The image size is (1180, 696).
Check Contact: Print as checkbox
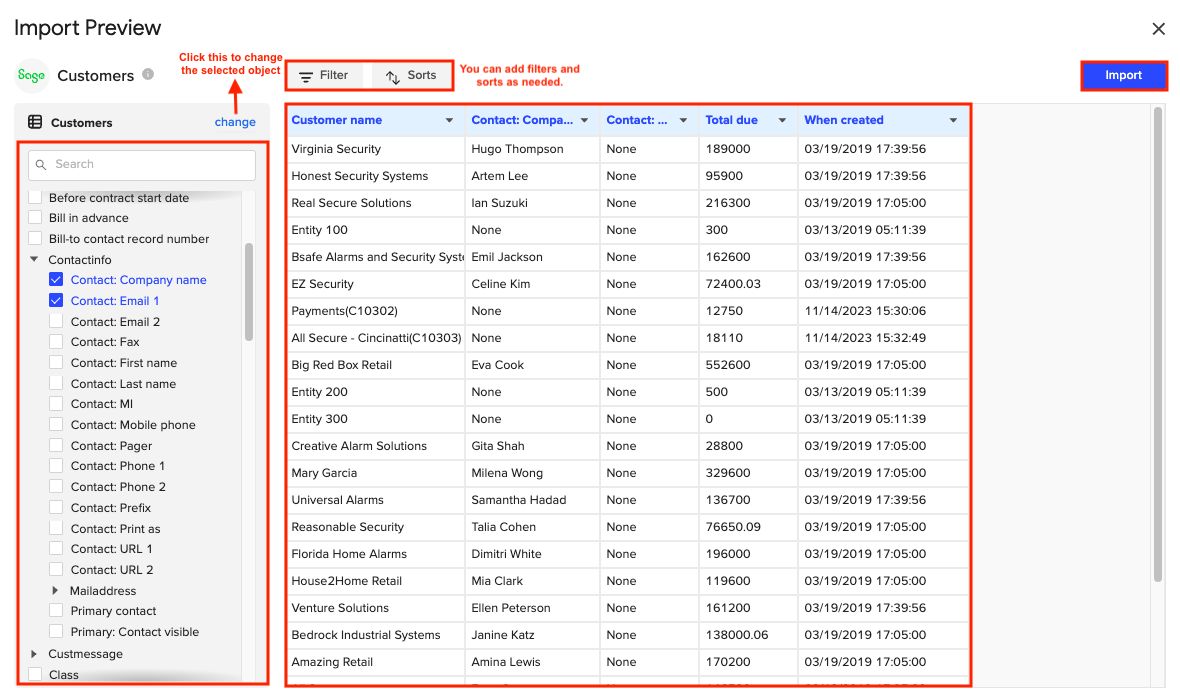(56, 528)
